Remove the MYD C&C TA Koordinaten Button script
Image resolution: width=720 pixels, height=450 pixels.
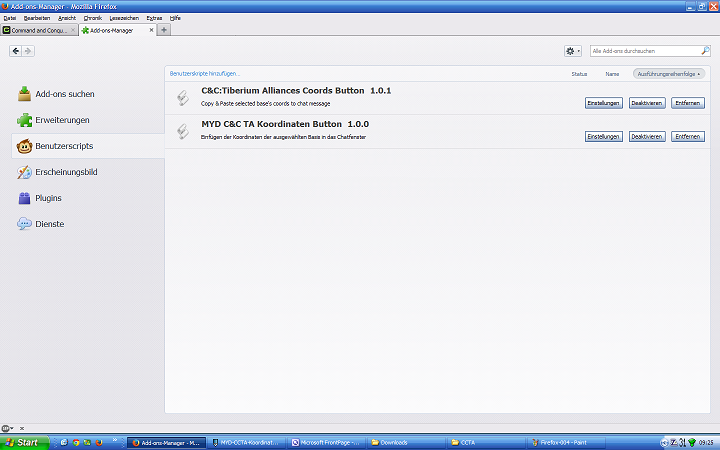687,136
